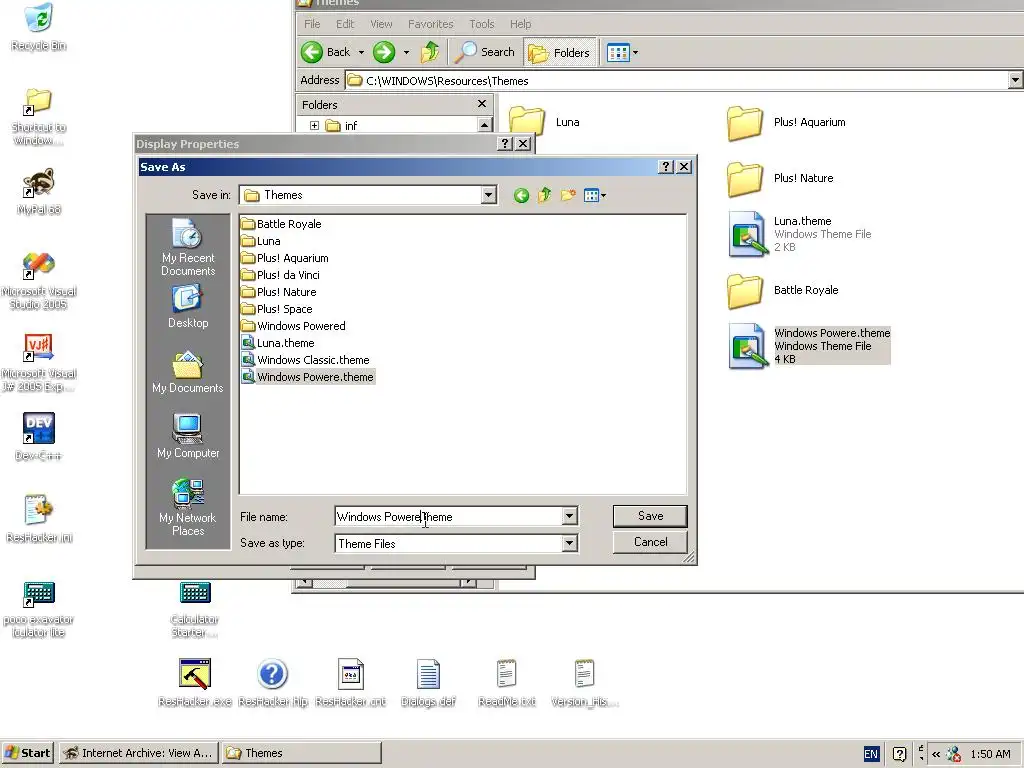
Task: Select the ResHacker.hlp help file icon
Action: (x=273, y=682)
